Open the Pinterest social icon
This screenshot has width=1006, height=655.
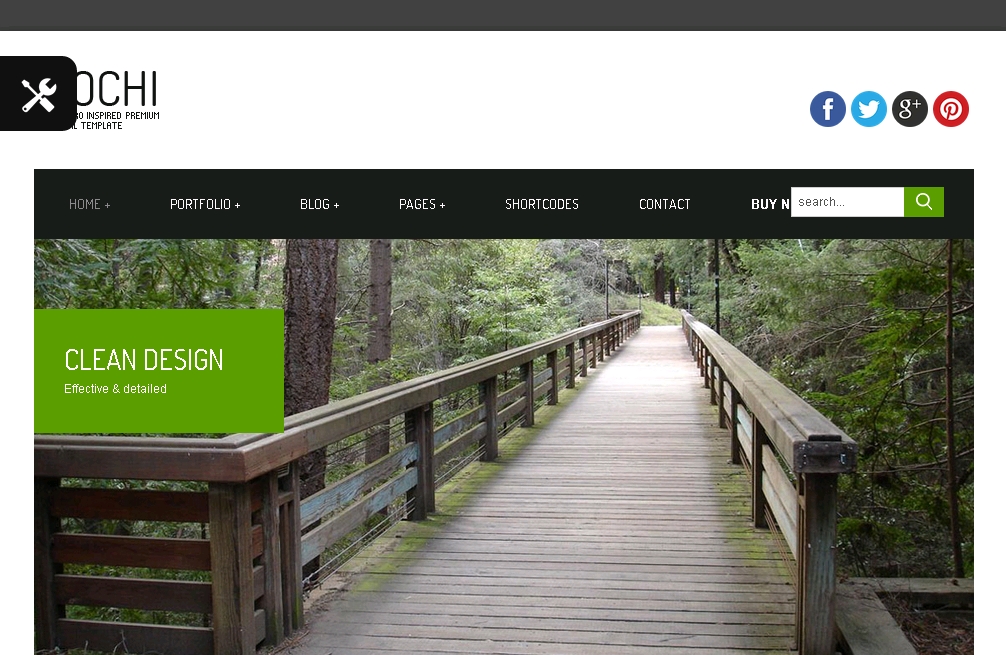click(x=951, y=108)
